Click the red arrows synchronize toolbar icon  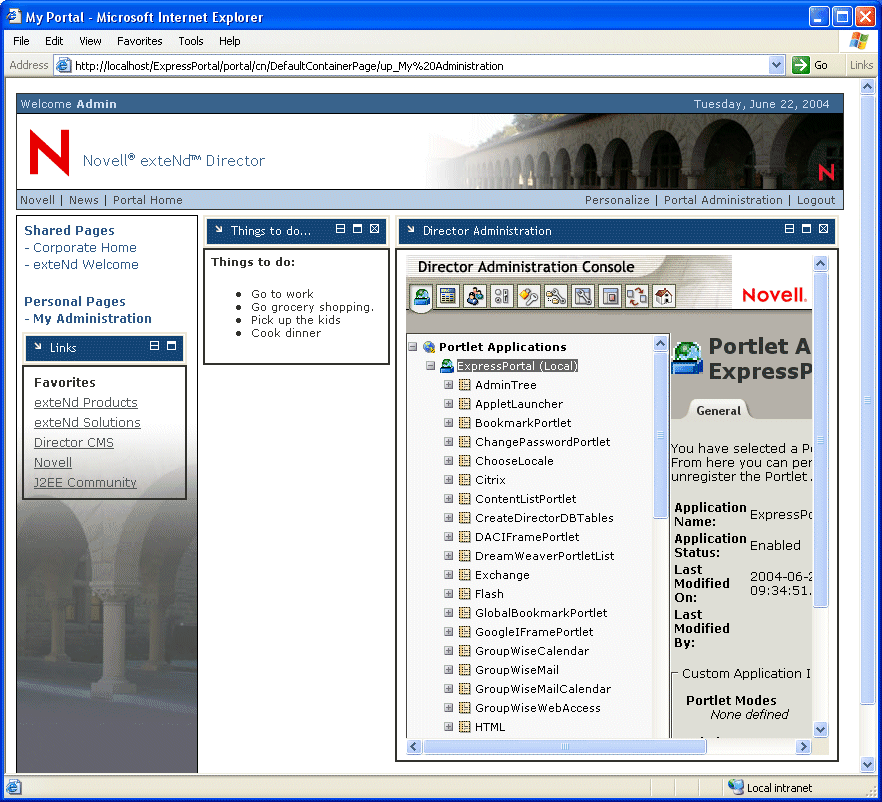pyautogui.click(x=637, y=296)
